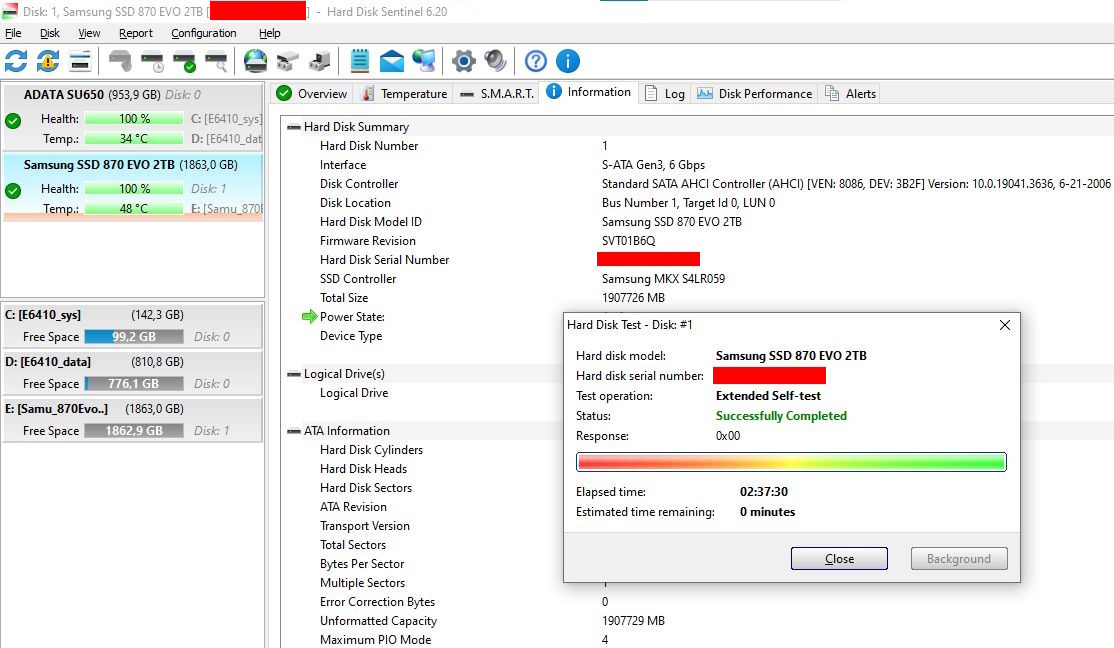This screenshot has width=1114, height=648.
Task: Open the File menu
Action: click(x=13, y=33)
